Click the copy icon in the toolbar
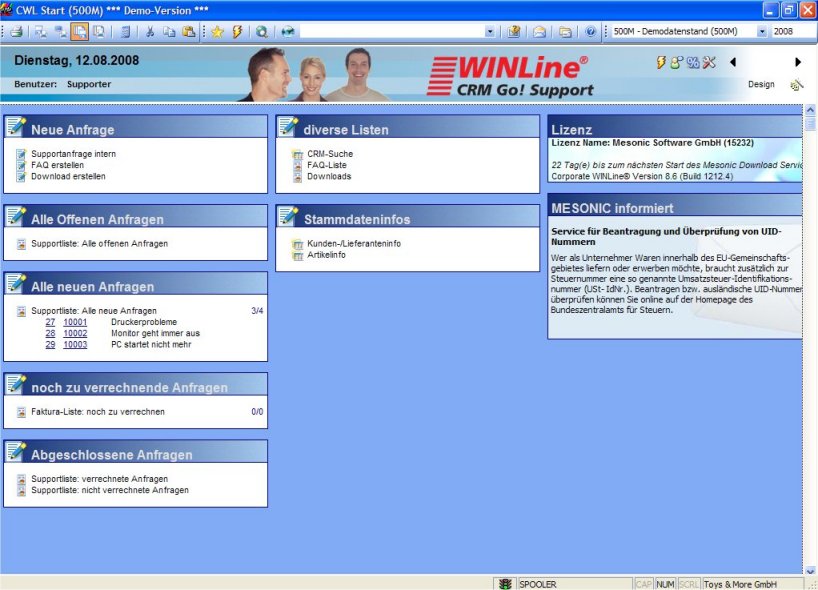This screenshot has height=590, width=818. click(170, 32)
